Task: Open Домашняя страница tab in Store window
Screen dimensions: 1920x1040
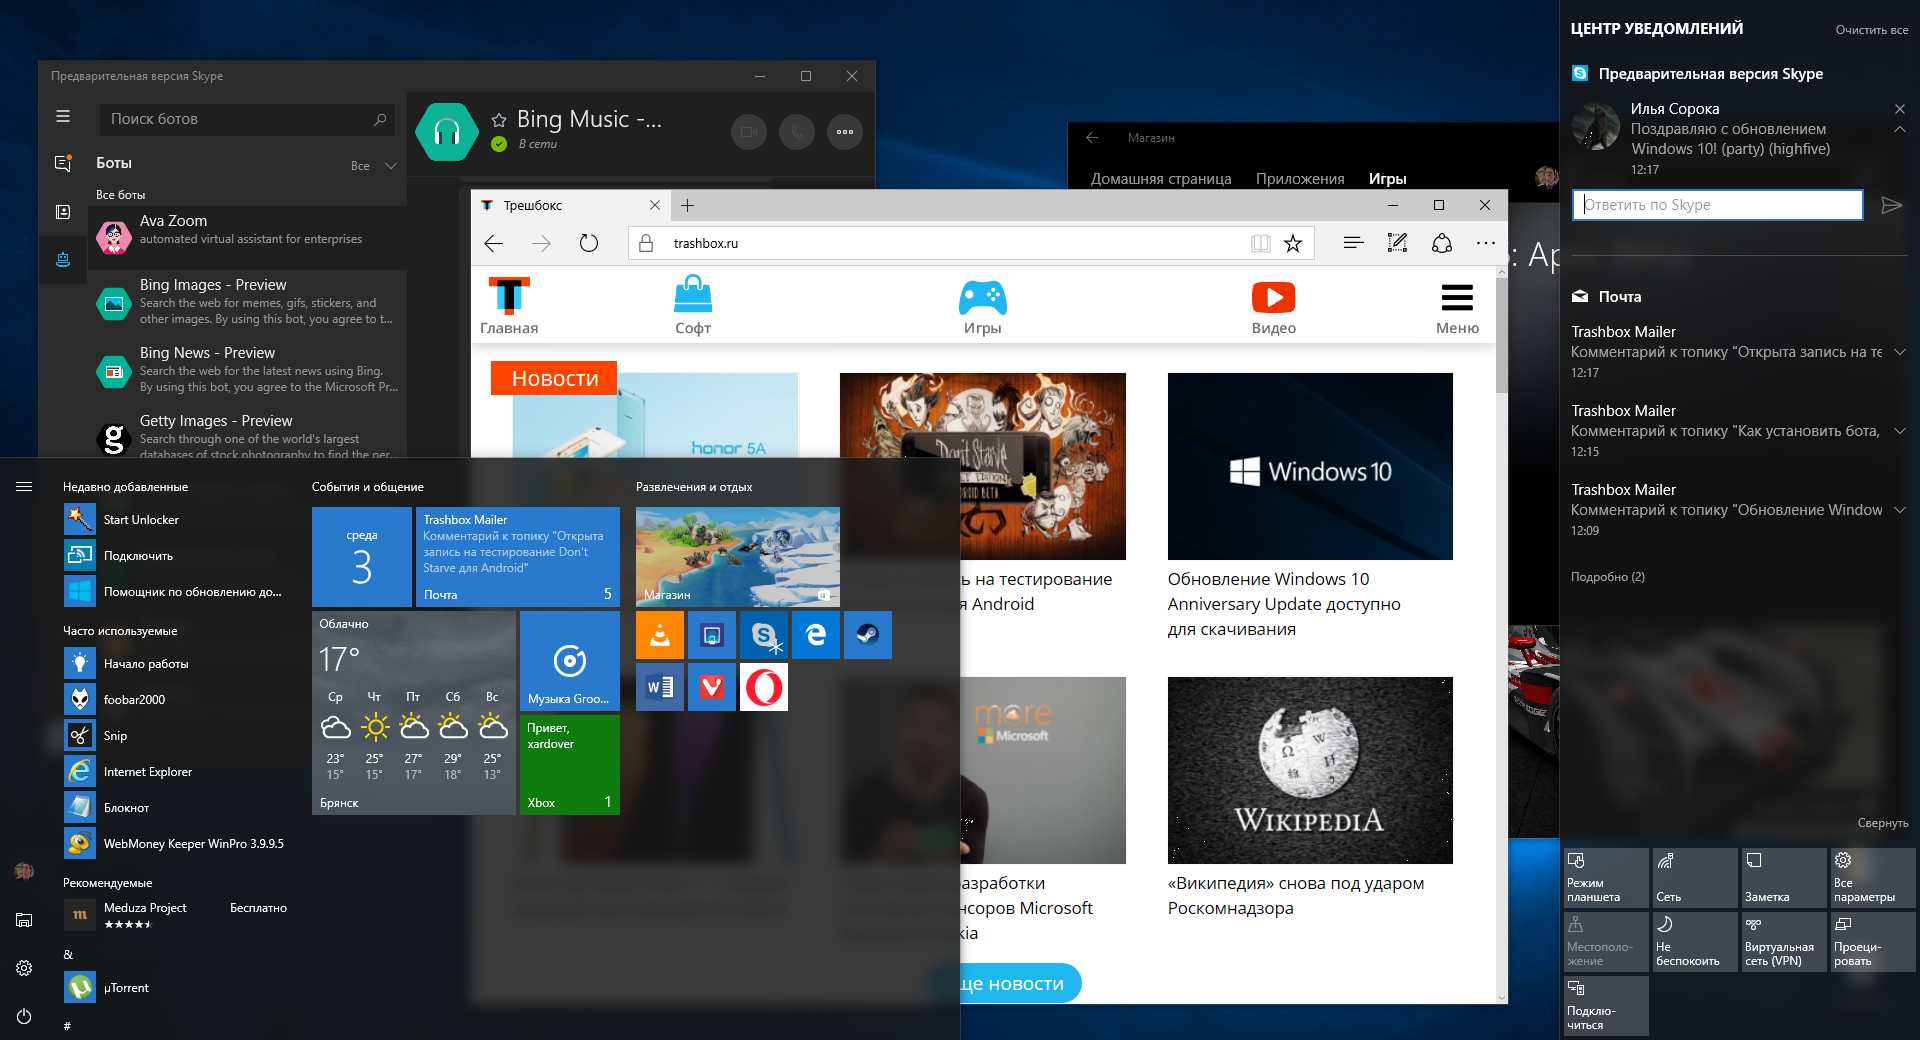Action: coord(1161,179)
